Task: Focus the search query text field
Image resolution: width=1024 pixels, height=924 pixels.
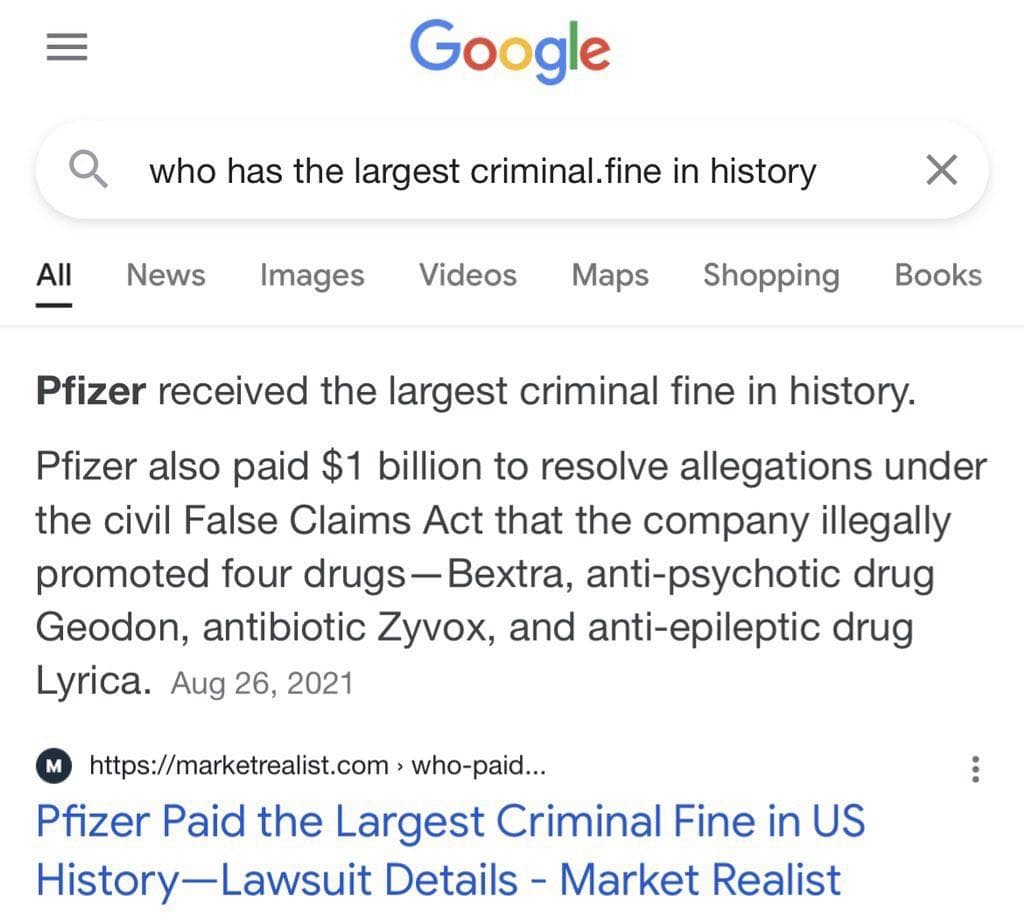Action: [482, 171]
